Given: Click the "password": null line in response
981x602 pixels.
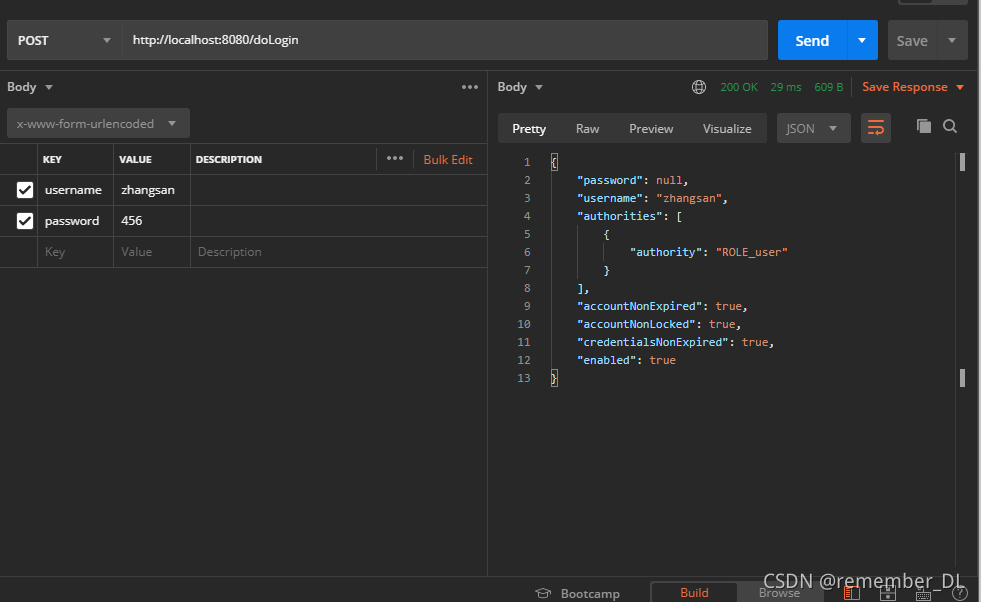Looking at the screenshot, I should click(x=633, y=180).
